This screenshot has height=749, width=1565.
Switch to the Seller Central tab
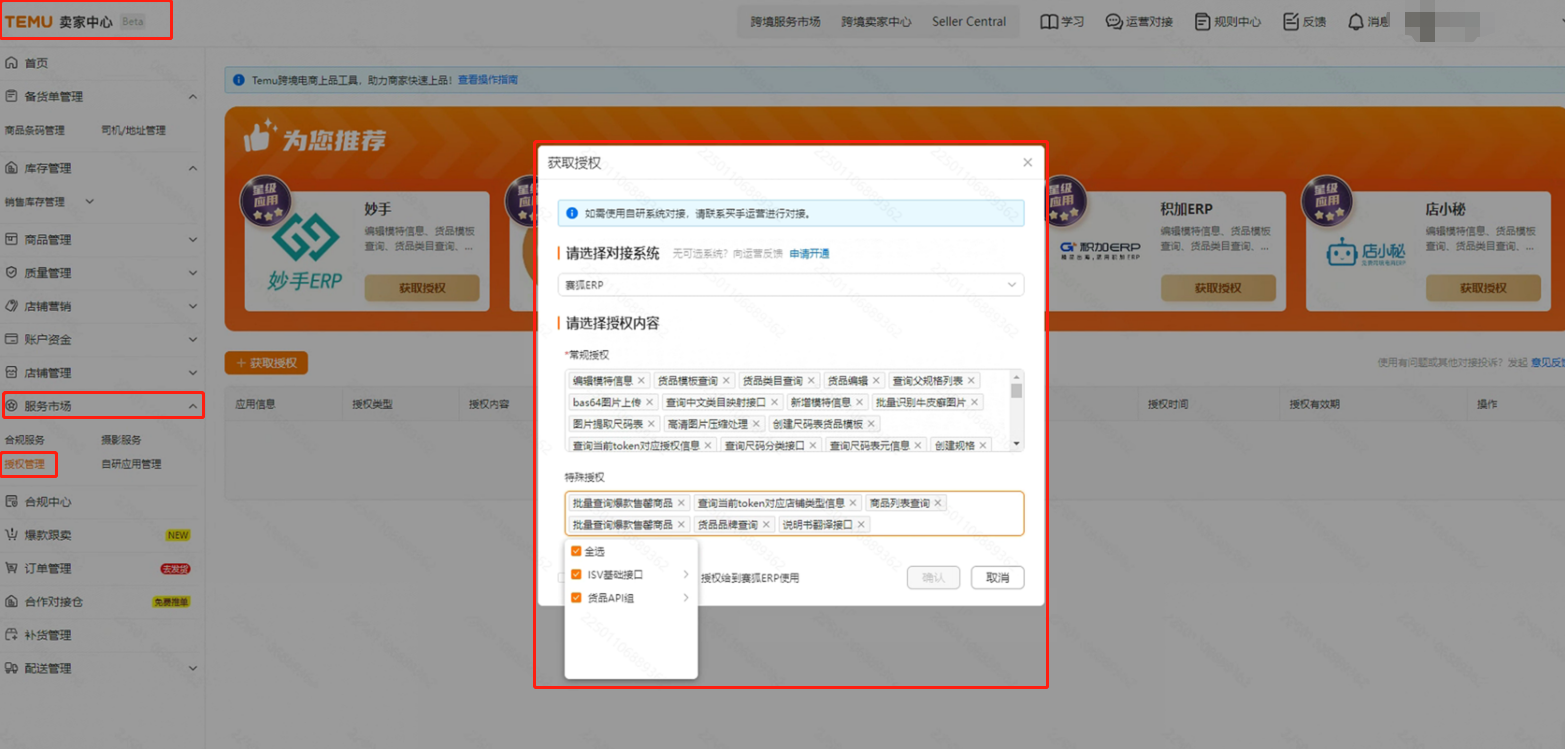coord(968,21)
